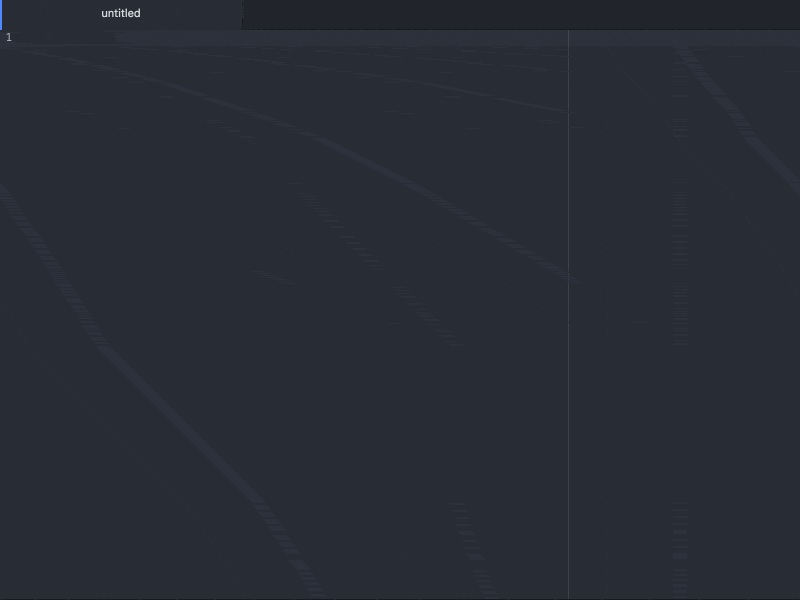Click the "untitled" tab title text
Screen dimensions: 800x600
[x=120, y=14]
